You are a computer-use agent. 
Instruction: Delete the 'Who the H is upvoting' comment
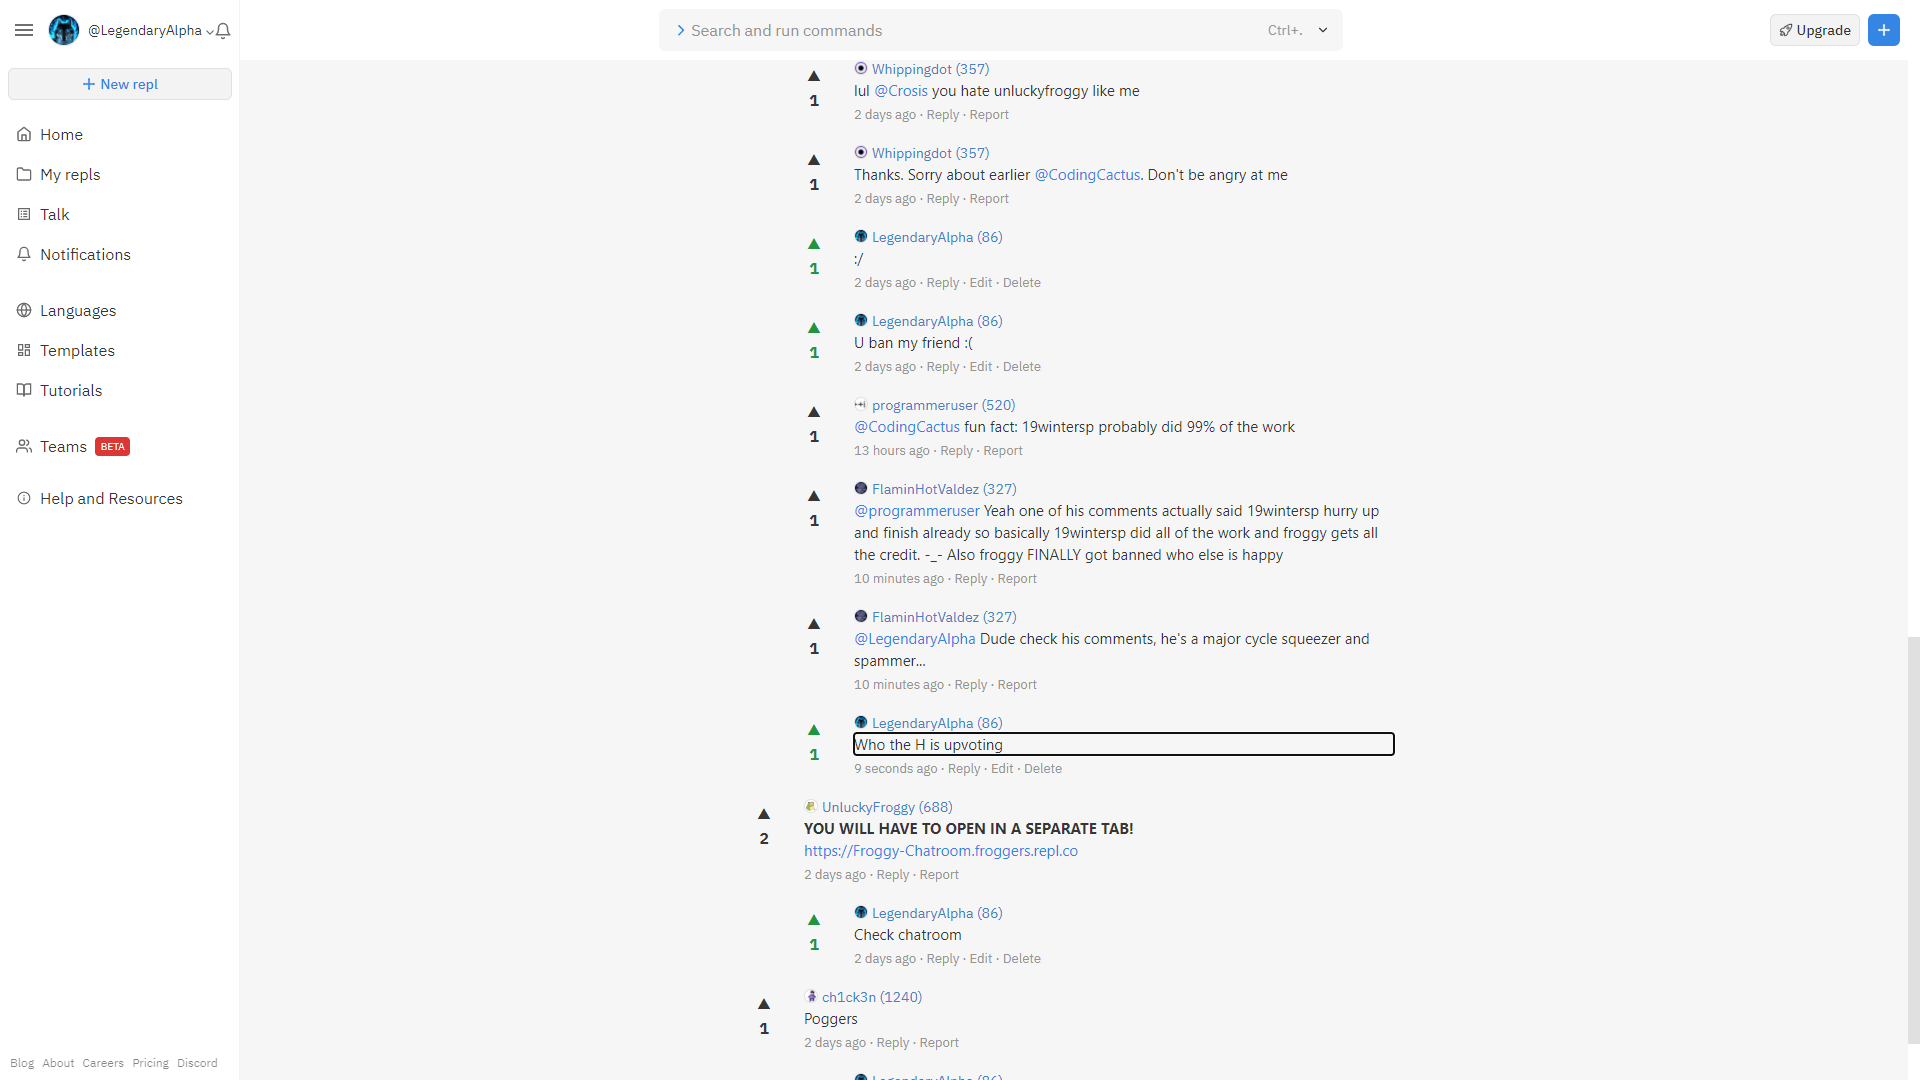click(x=1043, y=769)
